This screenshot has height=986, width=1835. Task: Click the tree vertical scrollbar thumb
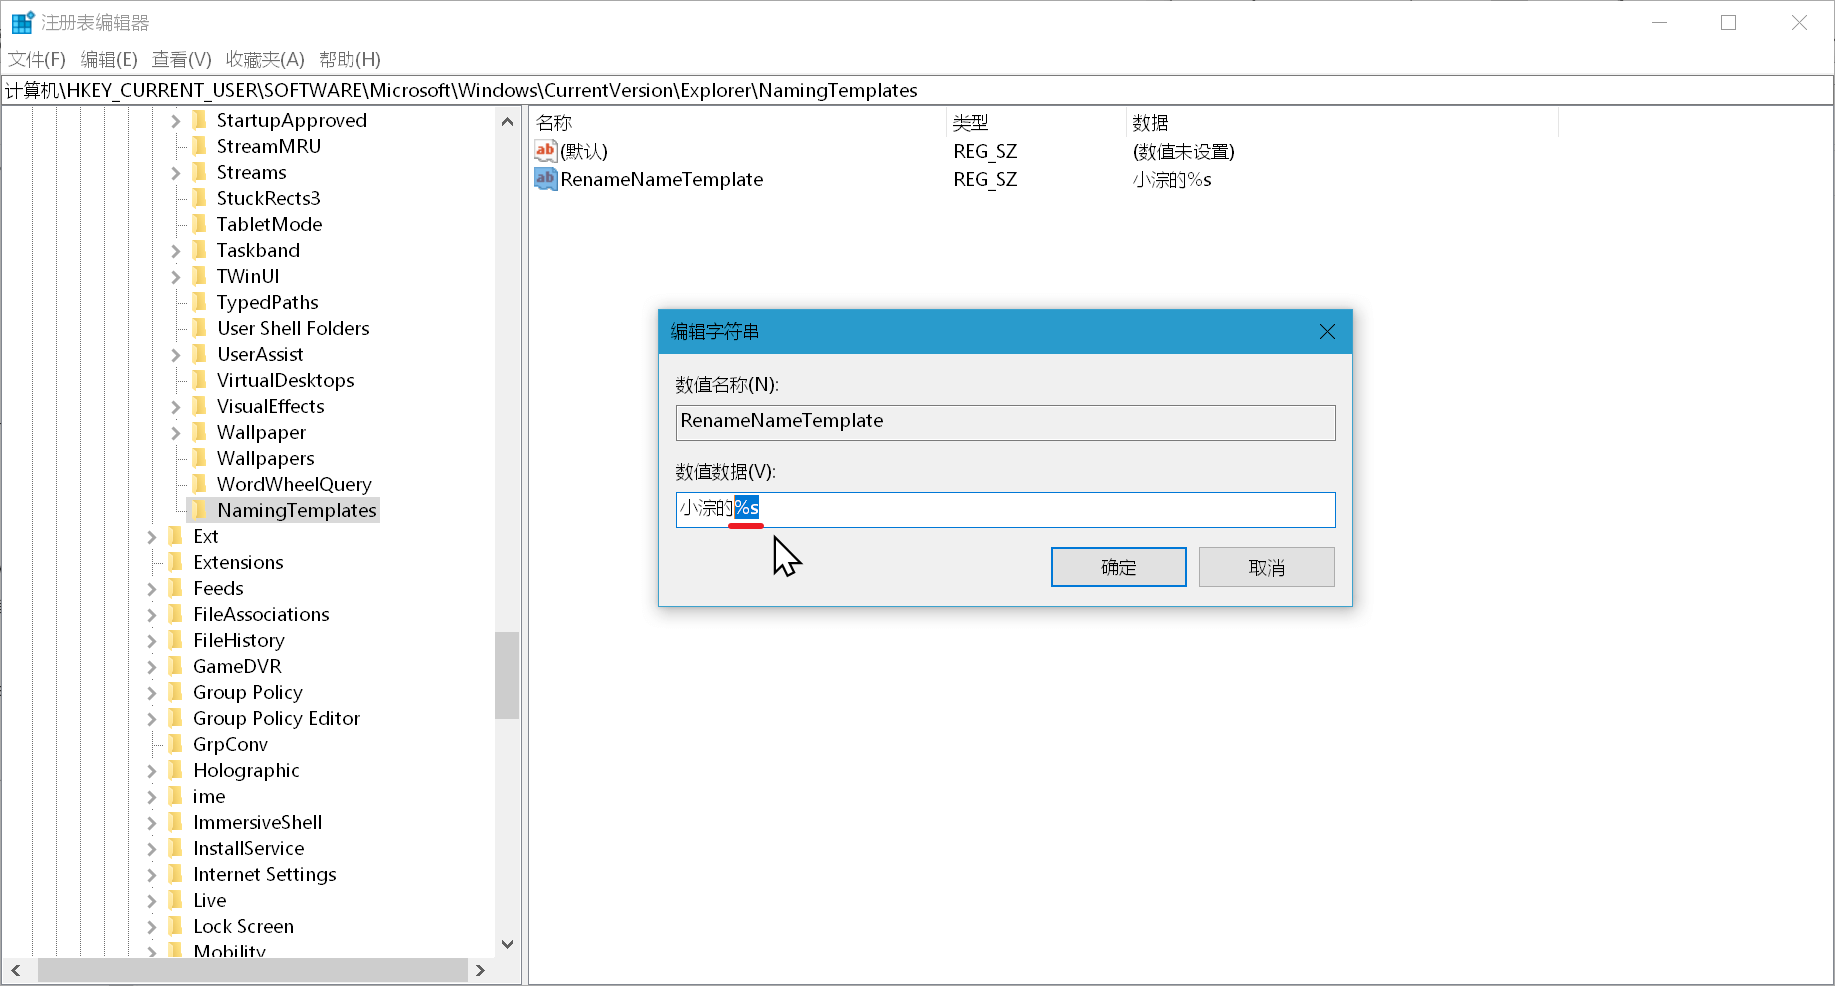click(x=507, y=675)
